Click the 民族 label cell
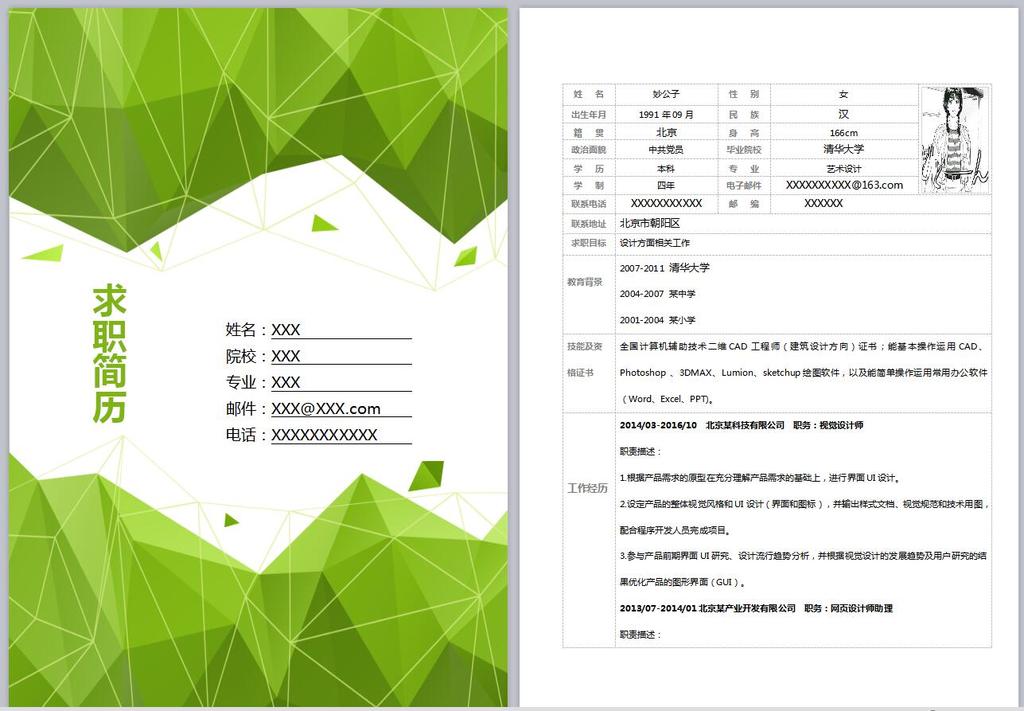Viewport: 1024px width, 711px height. point(744,114)
